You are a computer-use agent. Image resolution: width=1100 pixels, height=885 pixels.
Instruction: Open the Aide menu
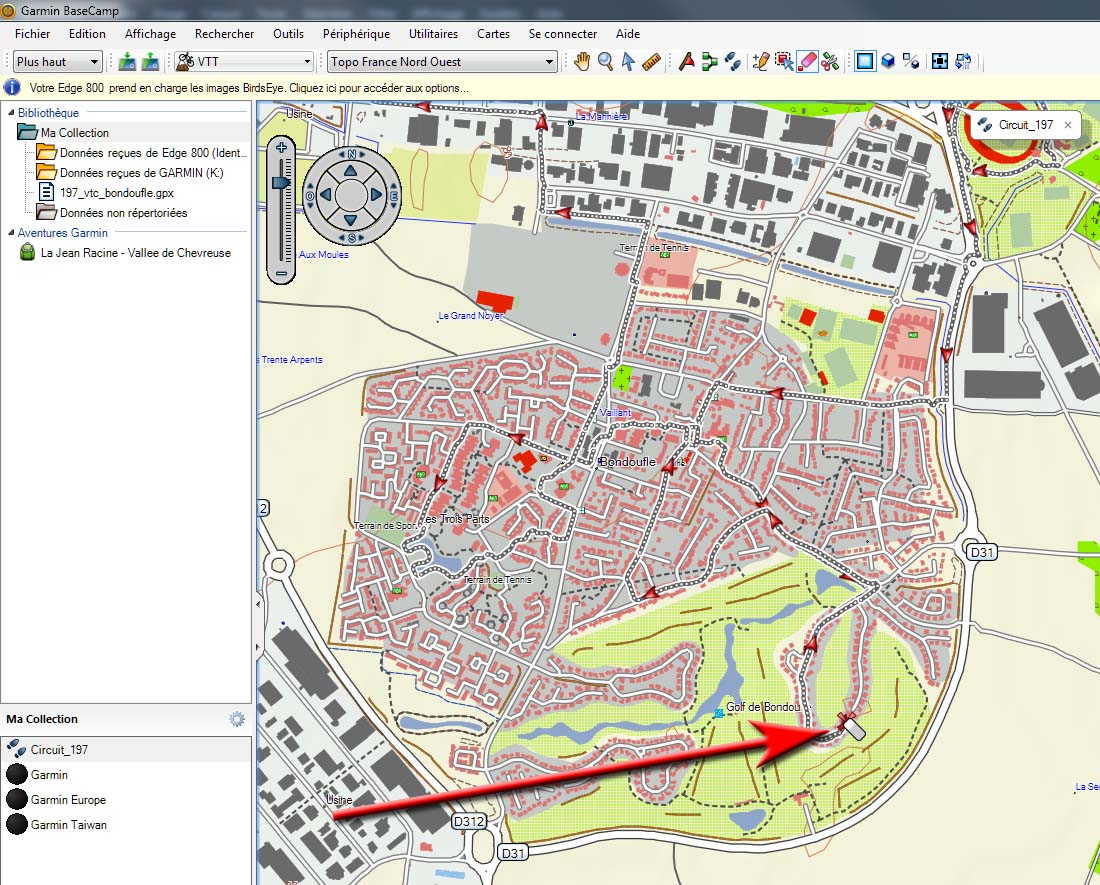[x=628, y=34]
